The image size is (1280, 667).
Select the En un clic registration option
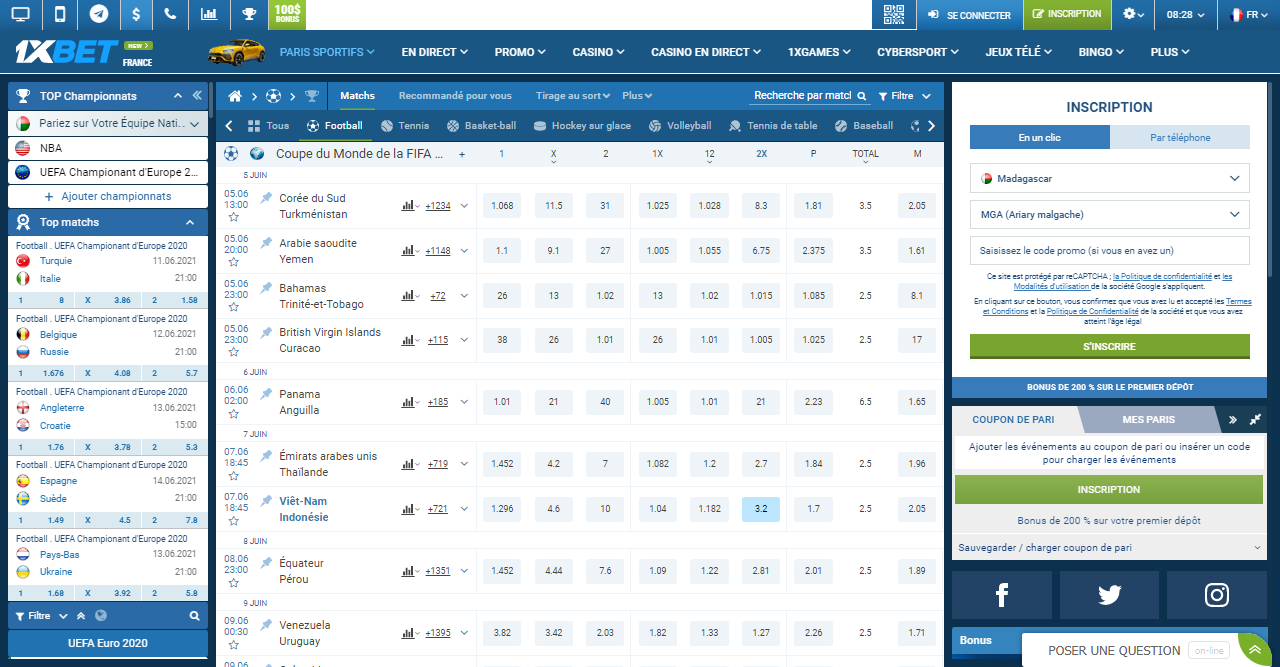coord(1040,137)
